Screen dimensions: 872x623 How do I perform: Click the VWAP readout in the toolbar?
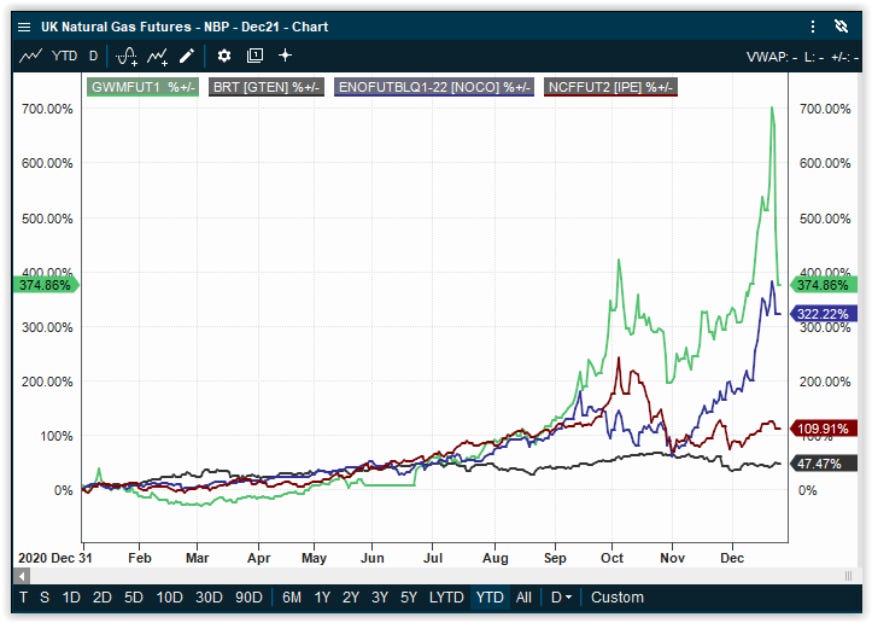tap(772, 57)
